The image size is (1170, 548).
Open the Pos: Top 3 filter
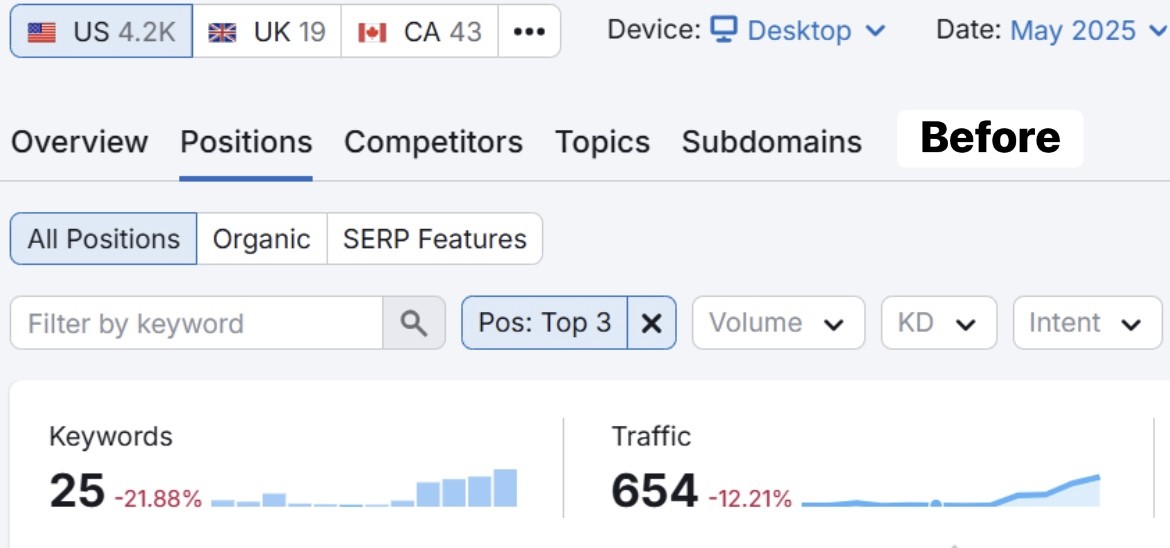[x=545, y=323]
